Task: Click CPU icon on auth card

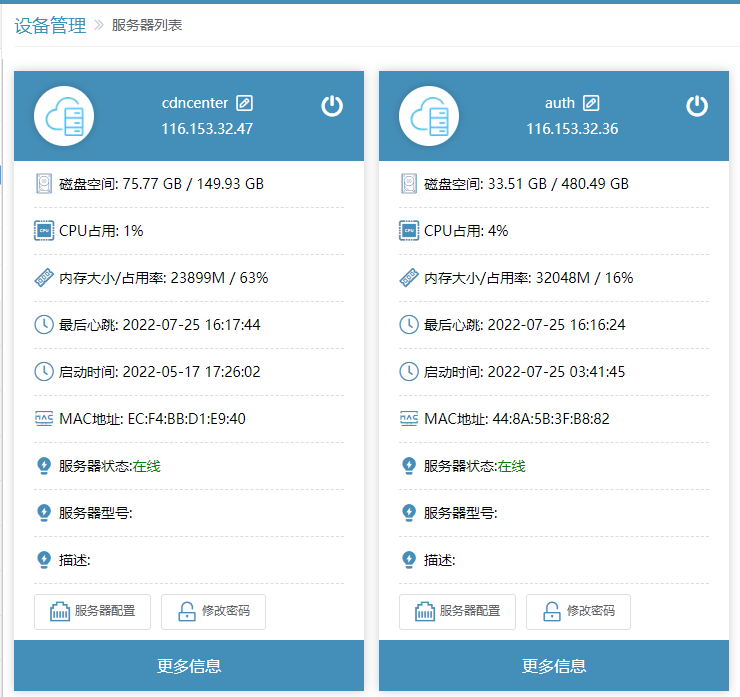Action: coord(408,231)
